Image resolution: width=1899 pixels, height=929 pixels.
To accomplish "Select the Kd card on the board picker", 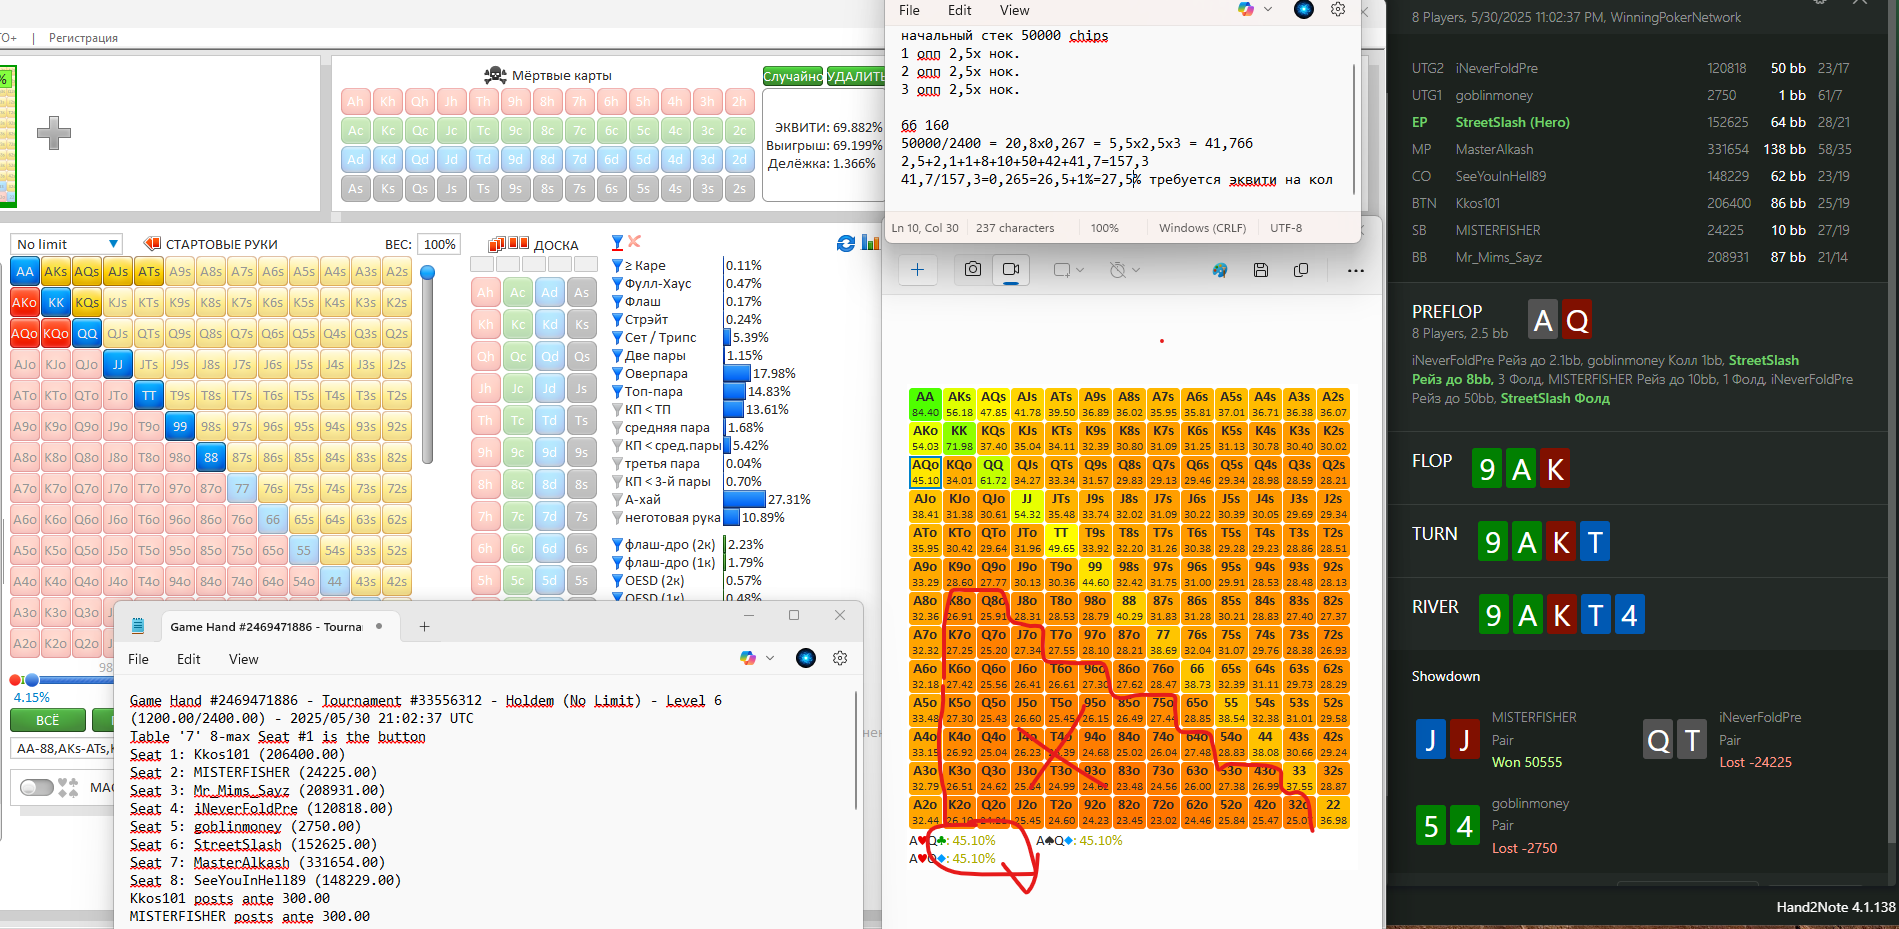I will click(549, 325).
